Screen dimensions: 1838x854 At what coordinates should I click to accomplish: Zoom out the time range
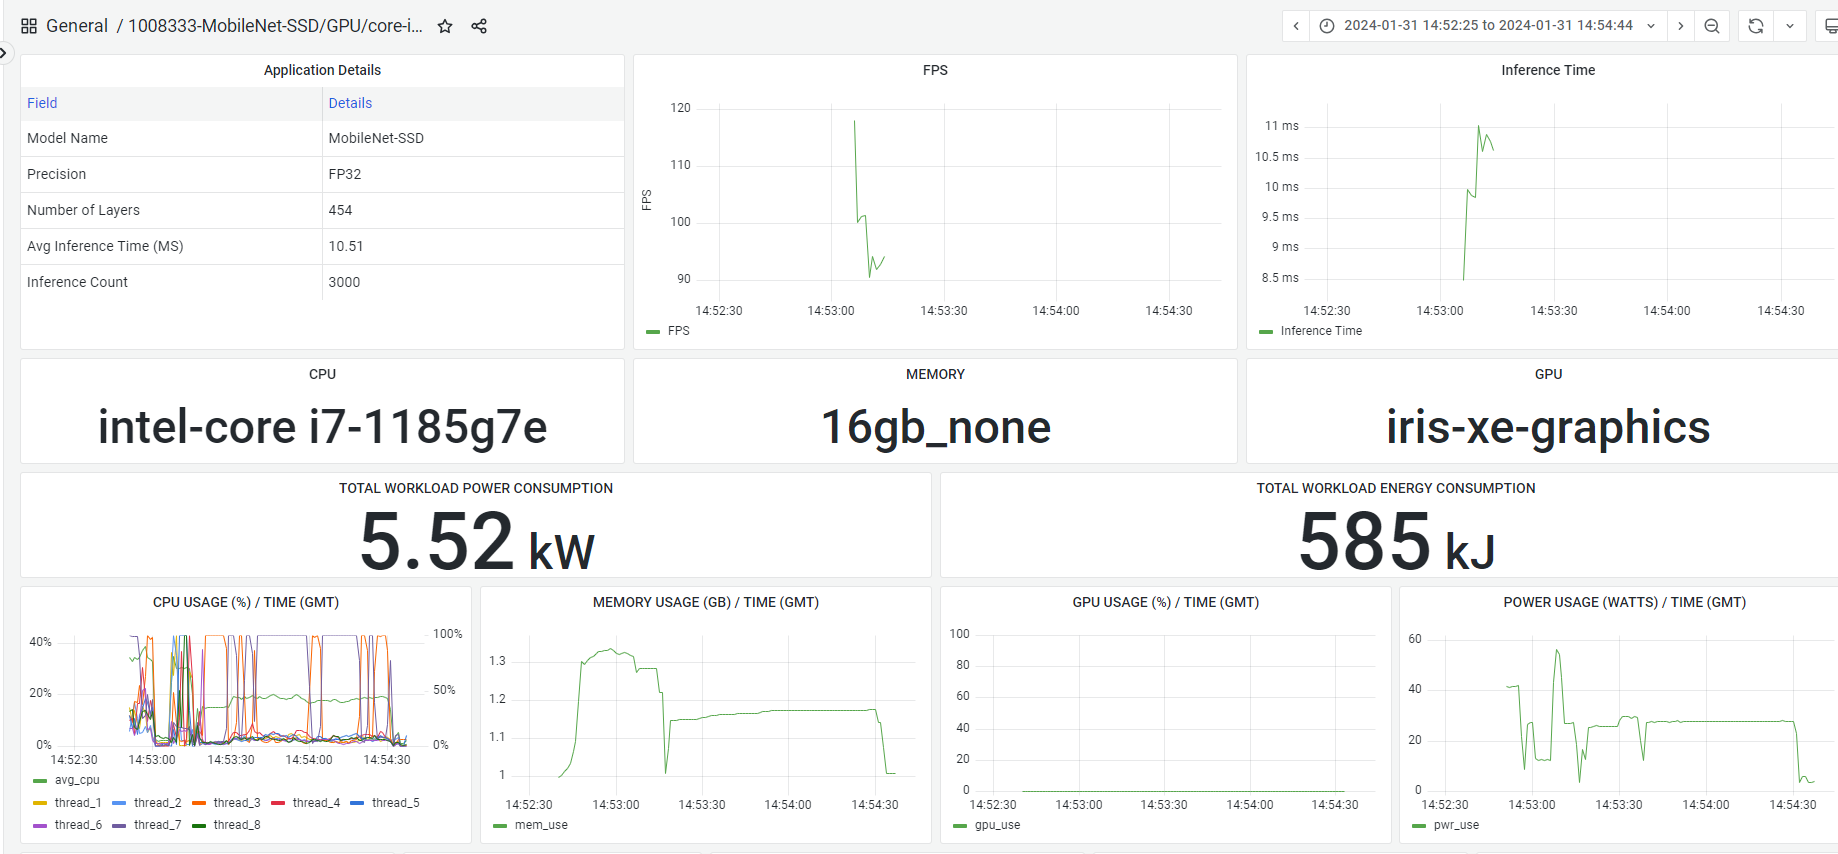pyautogui.click(x=1712, y=26)
